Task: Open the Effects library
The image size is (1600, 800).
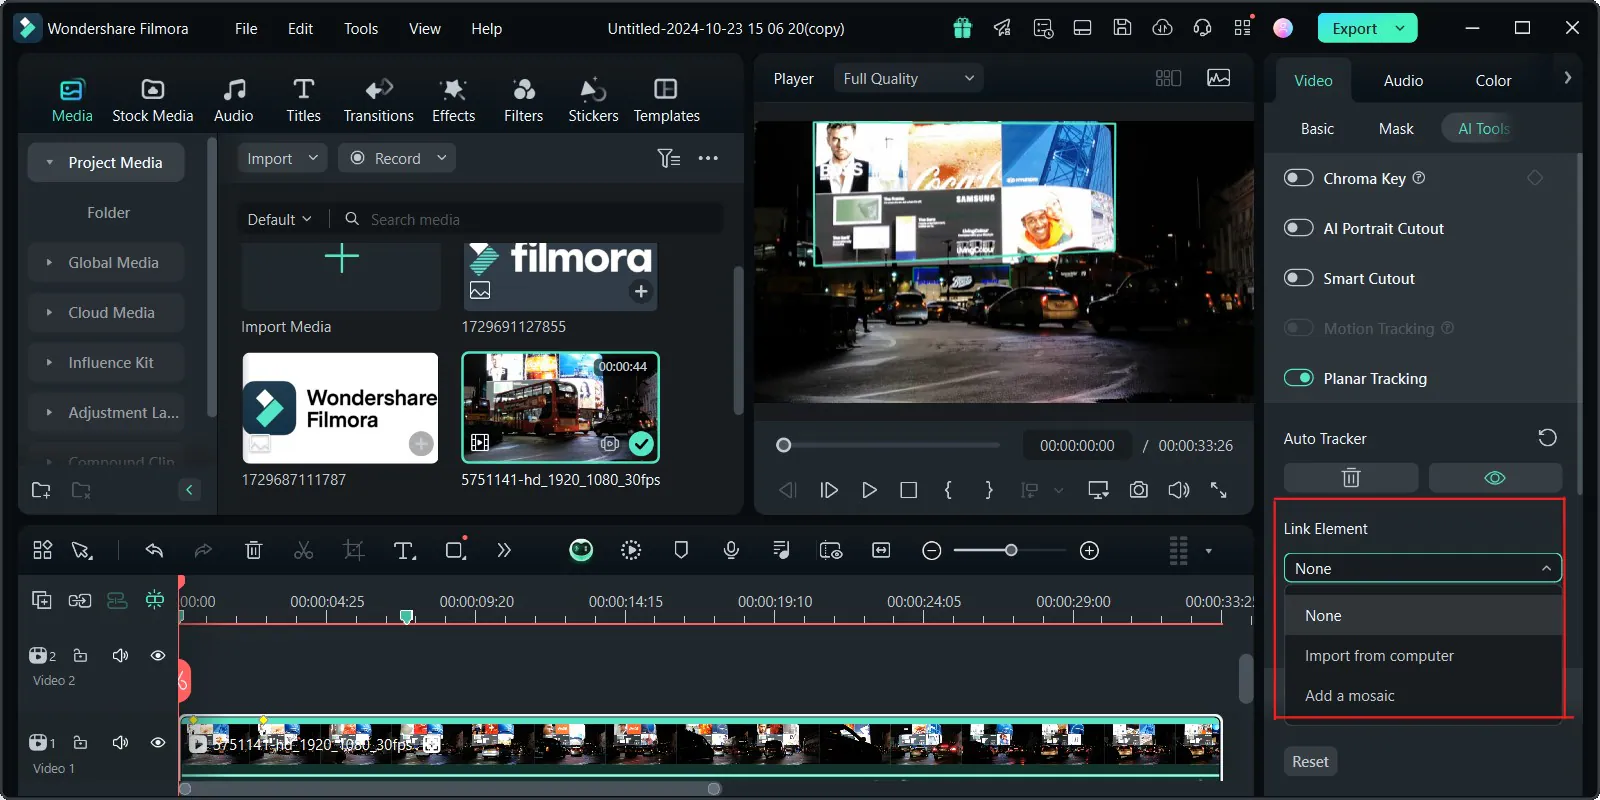Action: pos(453,101)
